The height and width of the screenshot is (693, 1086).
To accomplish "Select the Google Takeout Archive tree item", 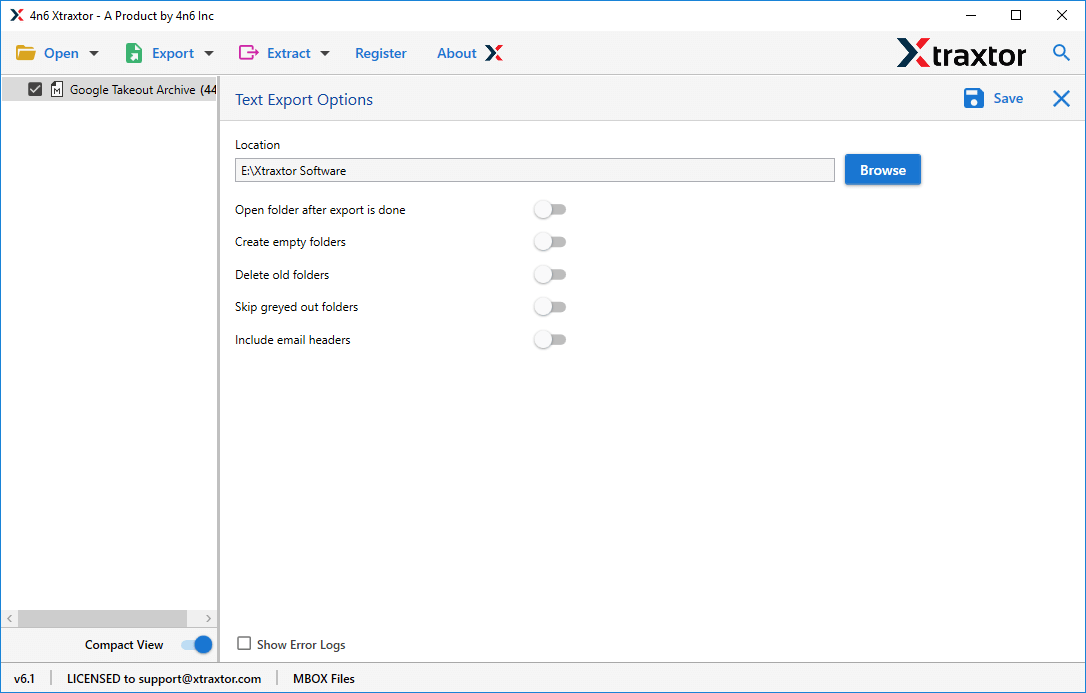I will click(x=109, y=89).
